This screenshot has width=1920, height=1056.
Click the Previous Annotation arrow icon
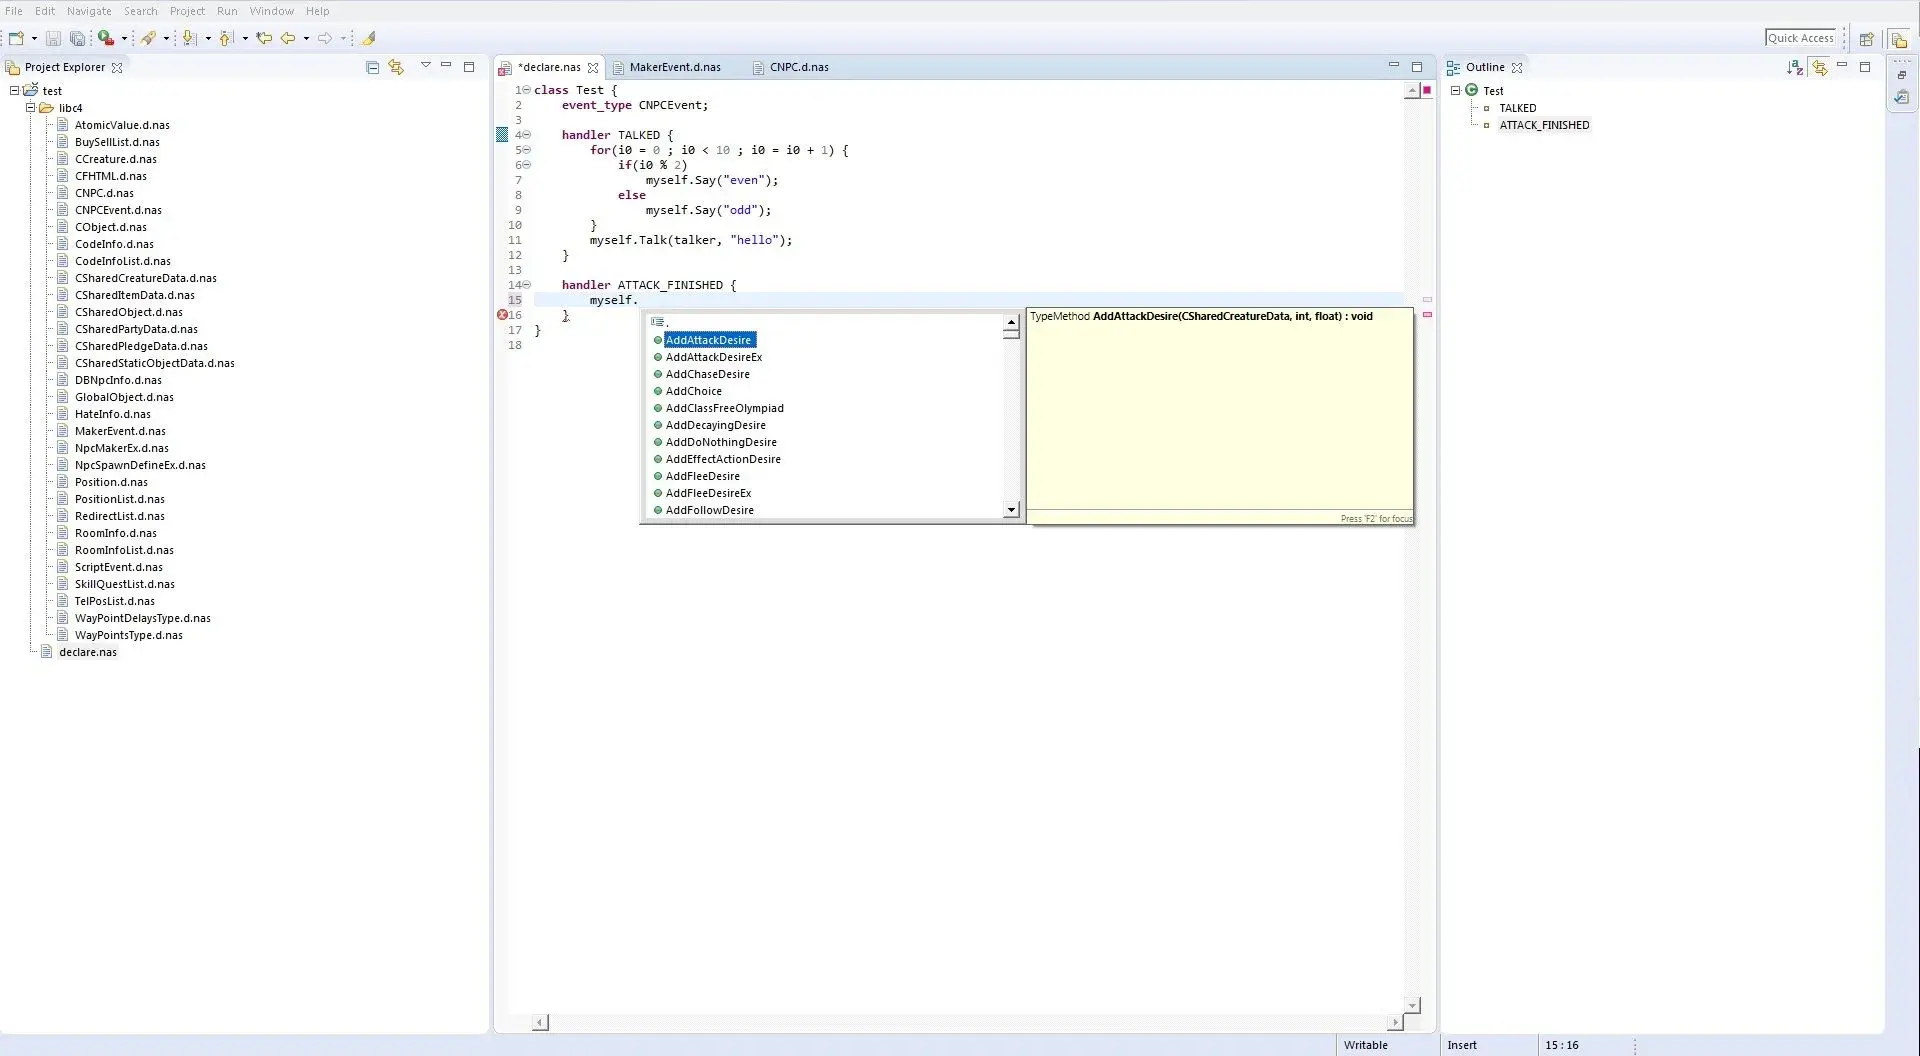226,38
